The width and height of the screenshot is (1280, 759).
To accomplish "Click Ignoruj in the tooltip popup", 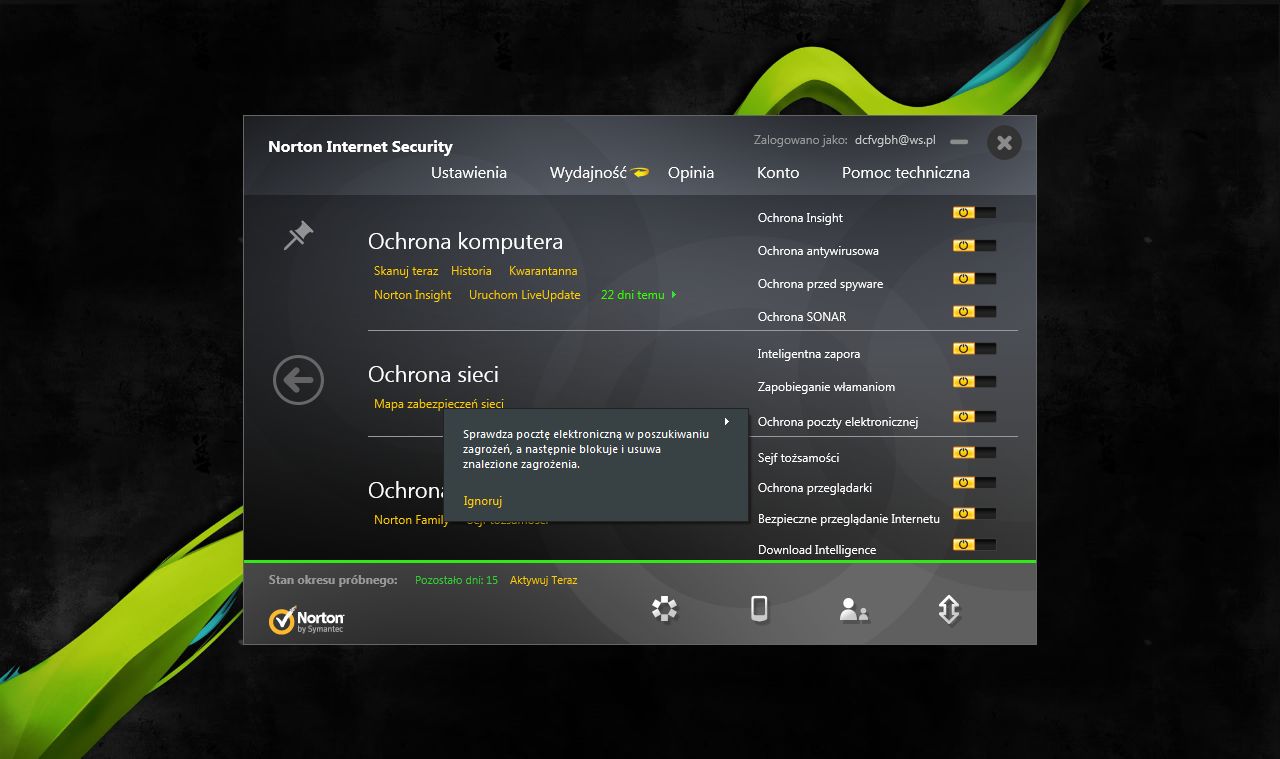I will click(483, 501).
